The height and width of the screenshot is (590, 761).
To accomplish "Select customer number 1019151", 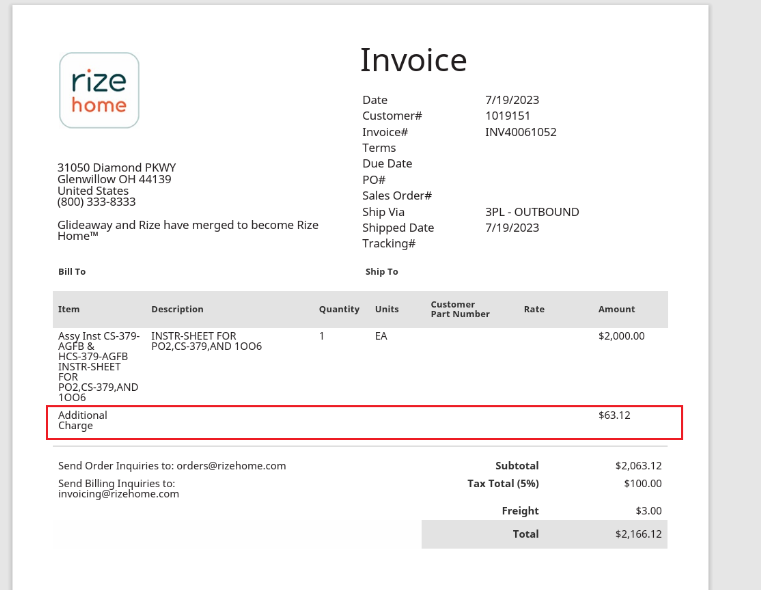I will (506, 116).
